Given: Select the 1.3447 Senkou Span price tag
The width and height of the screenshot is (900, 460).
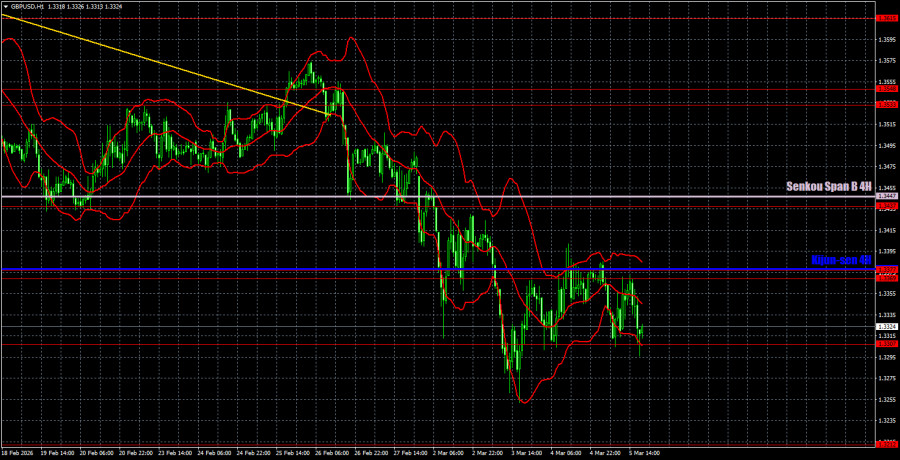Looking at the screenshot, I should [888, 196].
